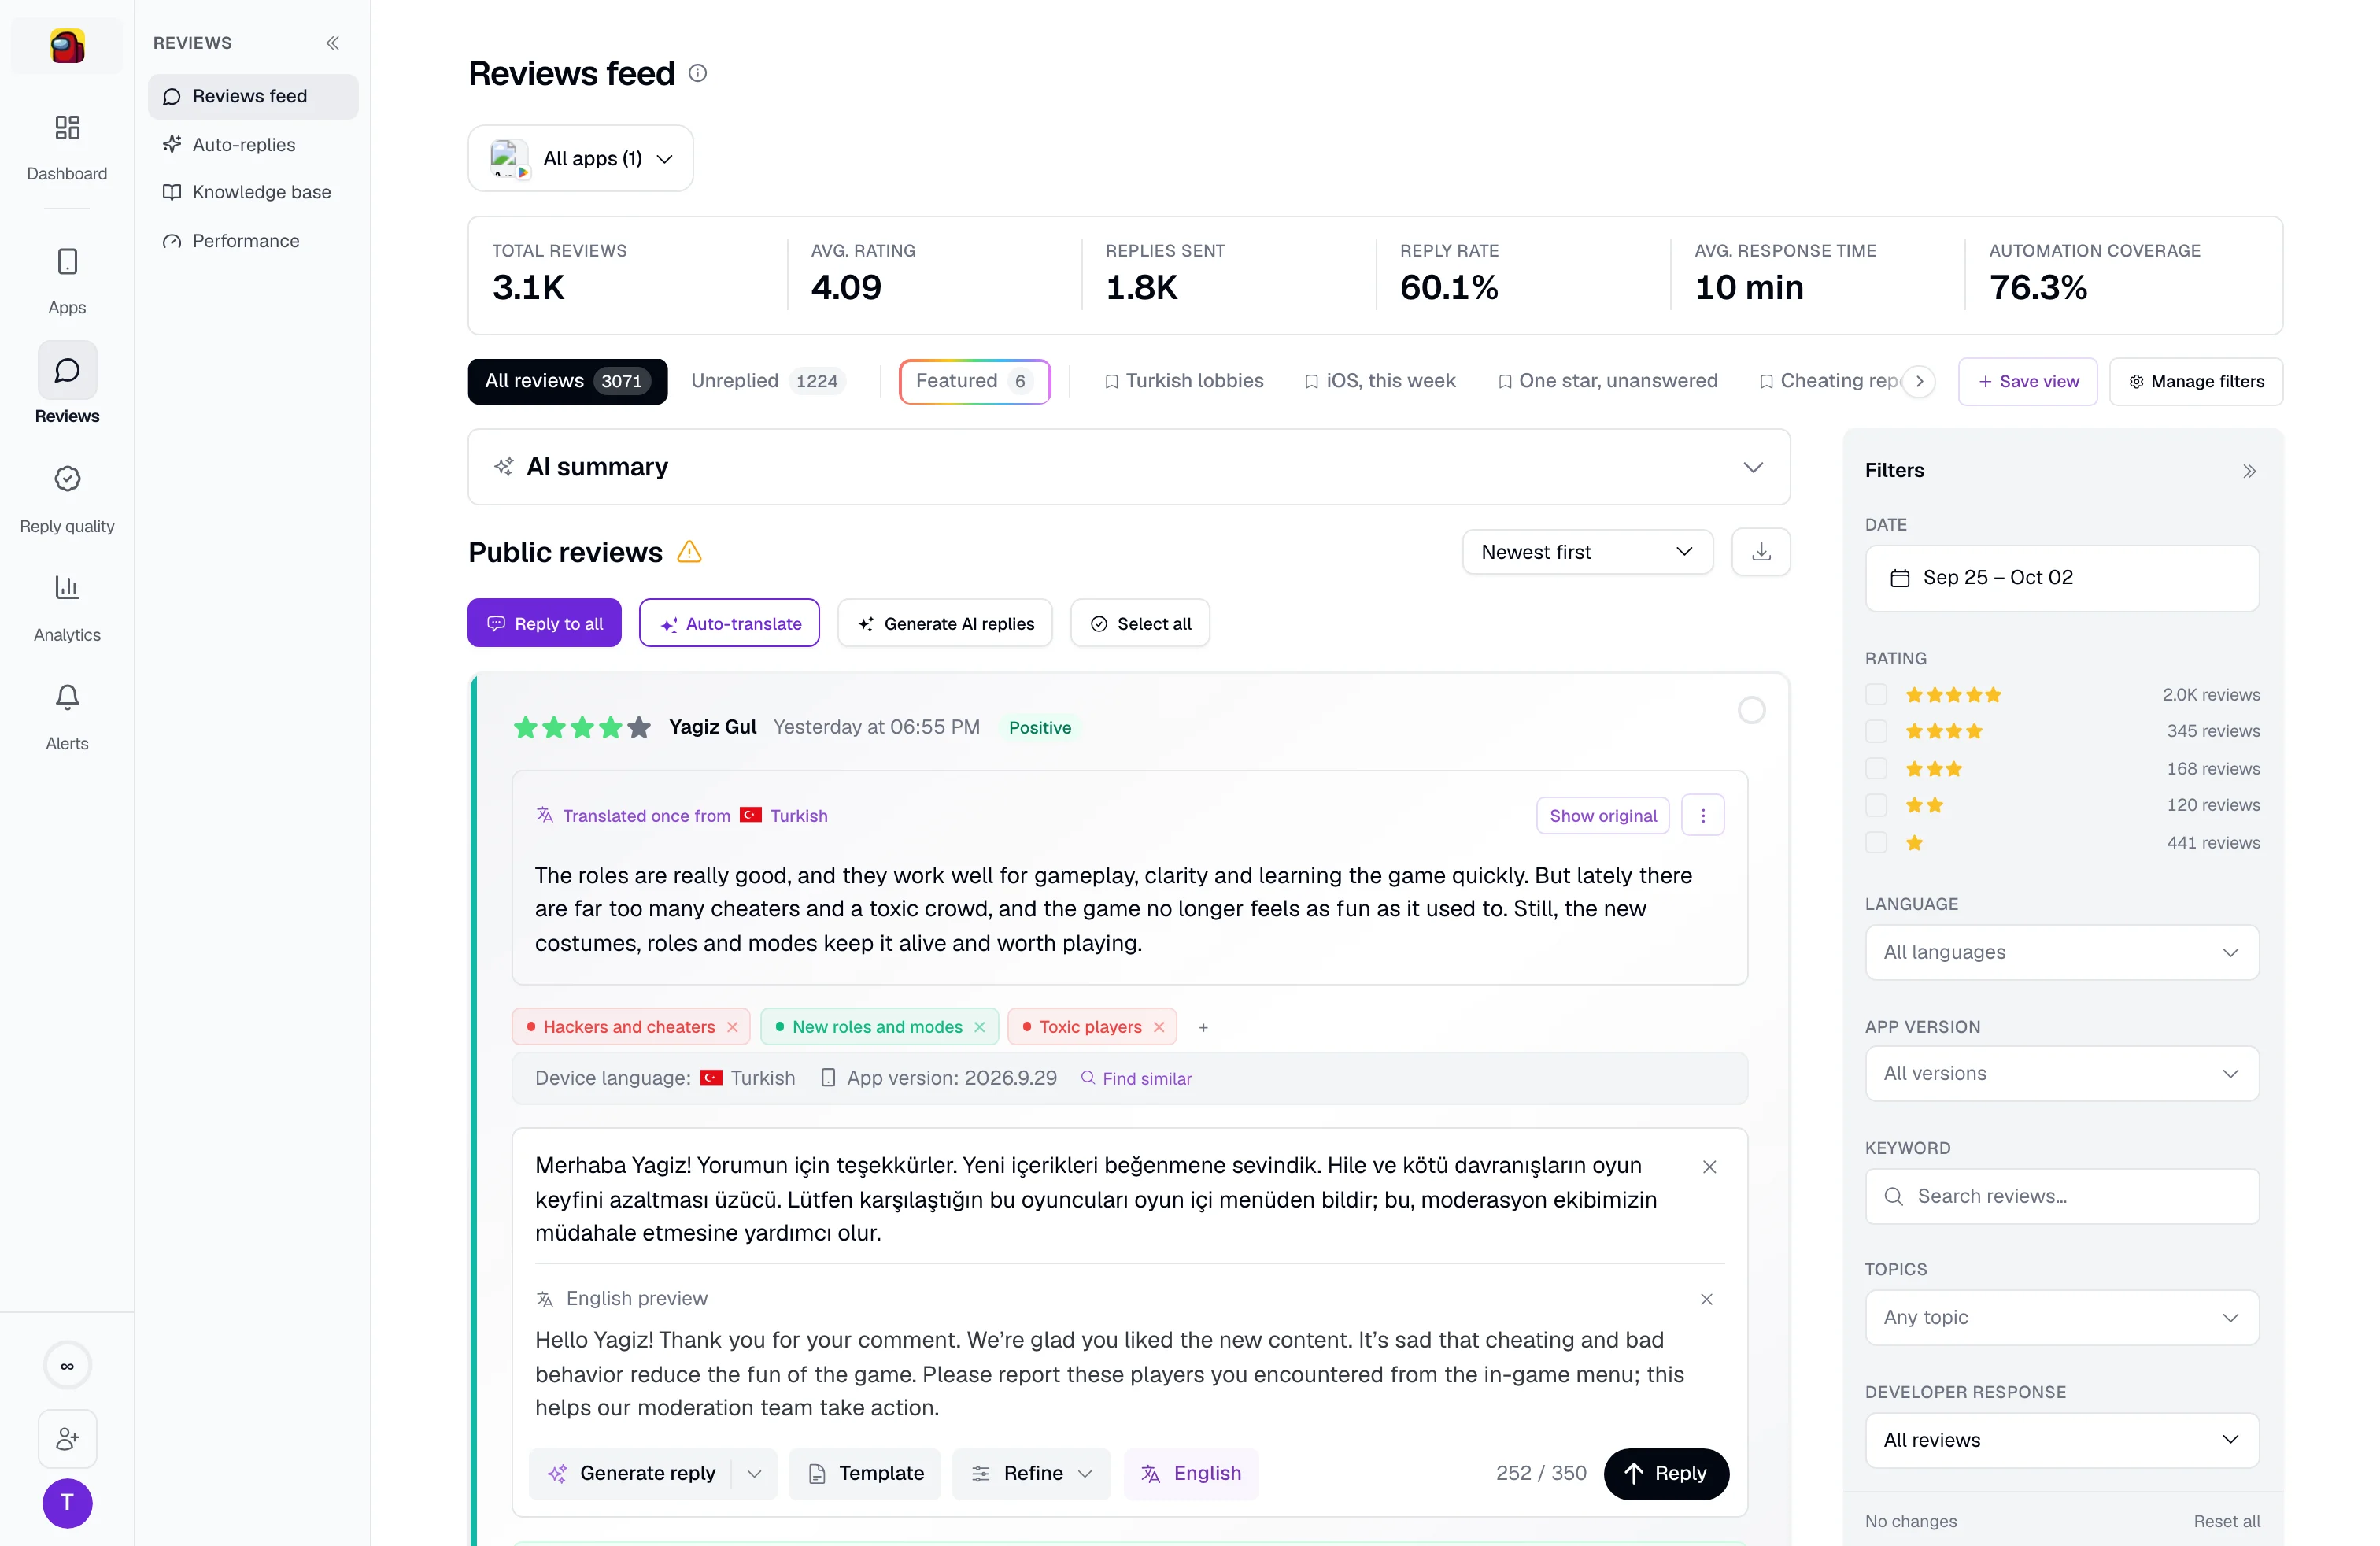Screen dimensions: 2380x1546
Task: Switch to Unreplied tab
Action: tap(767, 382)
